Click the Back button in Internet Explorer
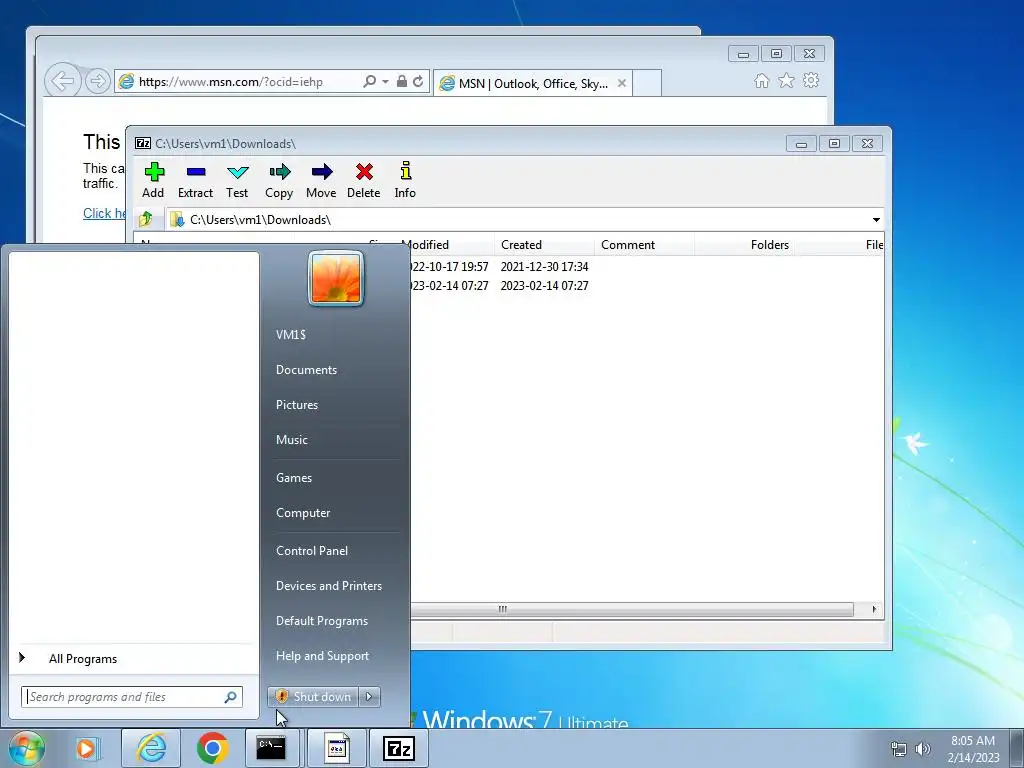 click(63, 82)
